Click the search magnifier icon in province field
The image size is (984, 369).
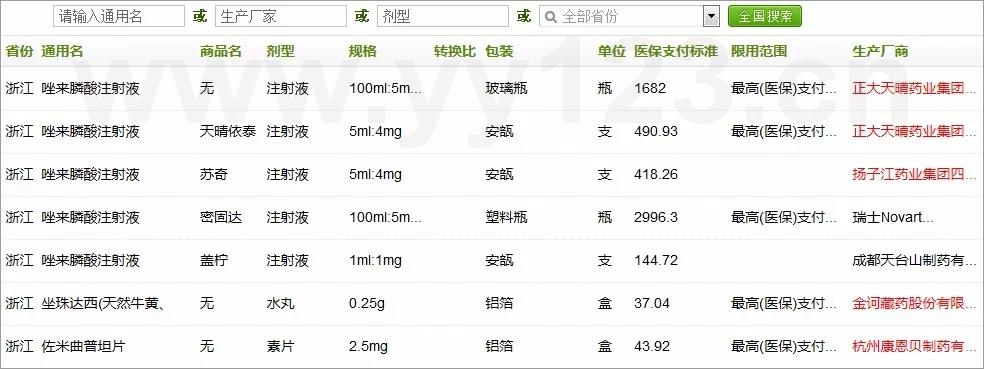click(551, 16)
